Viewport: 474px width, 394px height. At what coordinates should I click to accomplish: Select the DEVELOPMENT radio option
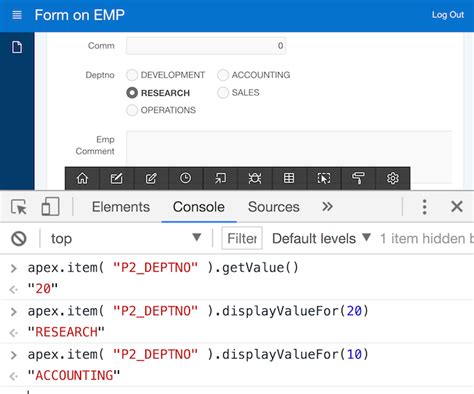point(132,75)
